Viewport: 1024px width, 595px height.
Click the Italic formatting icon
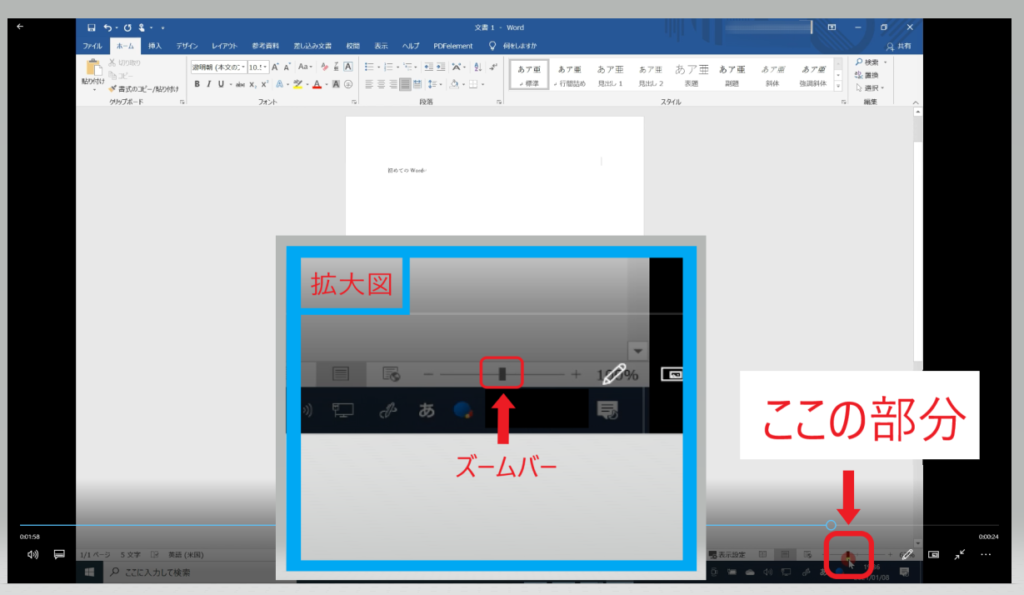click(x=208, y=84)
